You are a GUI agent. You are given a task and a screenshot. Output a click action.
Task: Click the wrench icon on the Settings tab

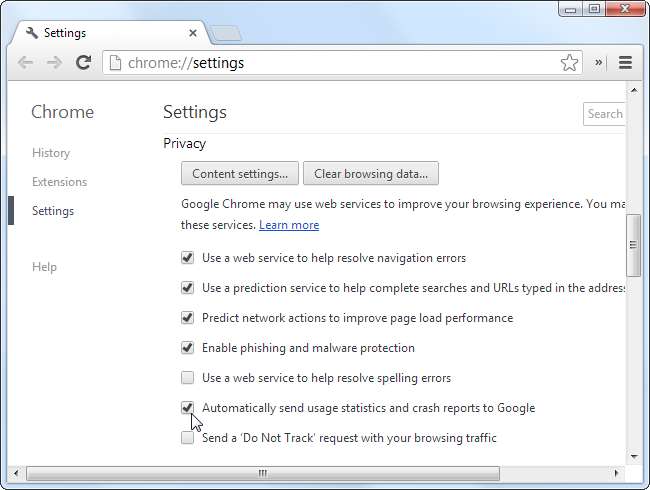coord(31,33)
